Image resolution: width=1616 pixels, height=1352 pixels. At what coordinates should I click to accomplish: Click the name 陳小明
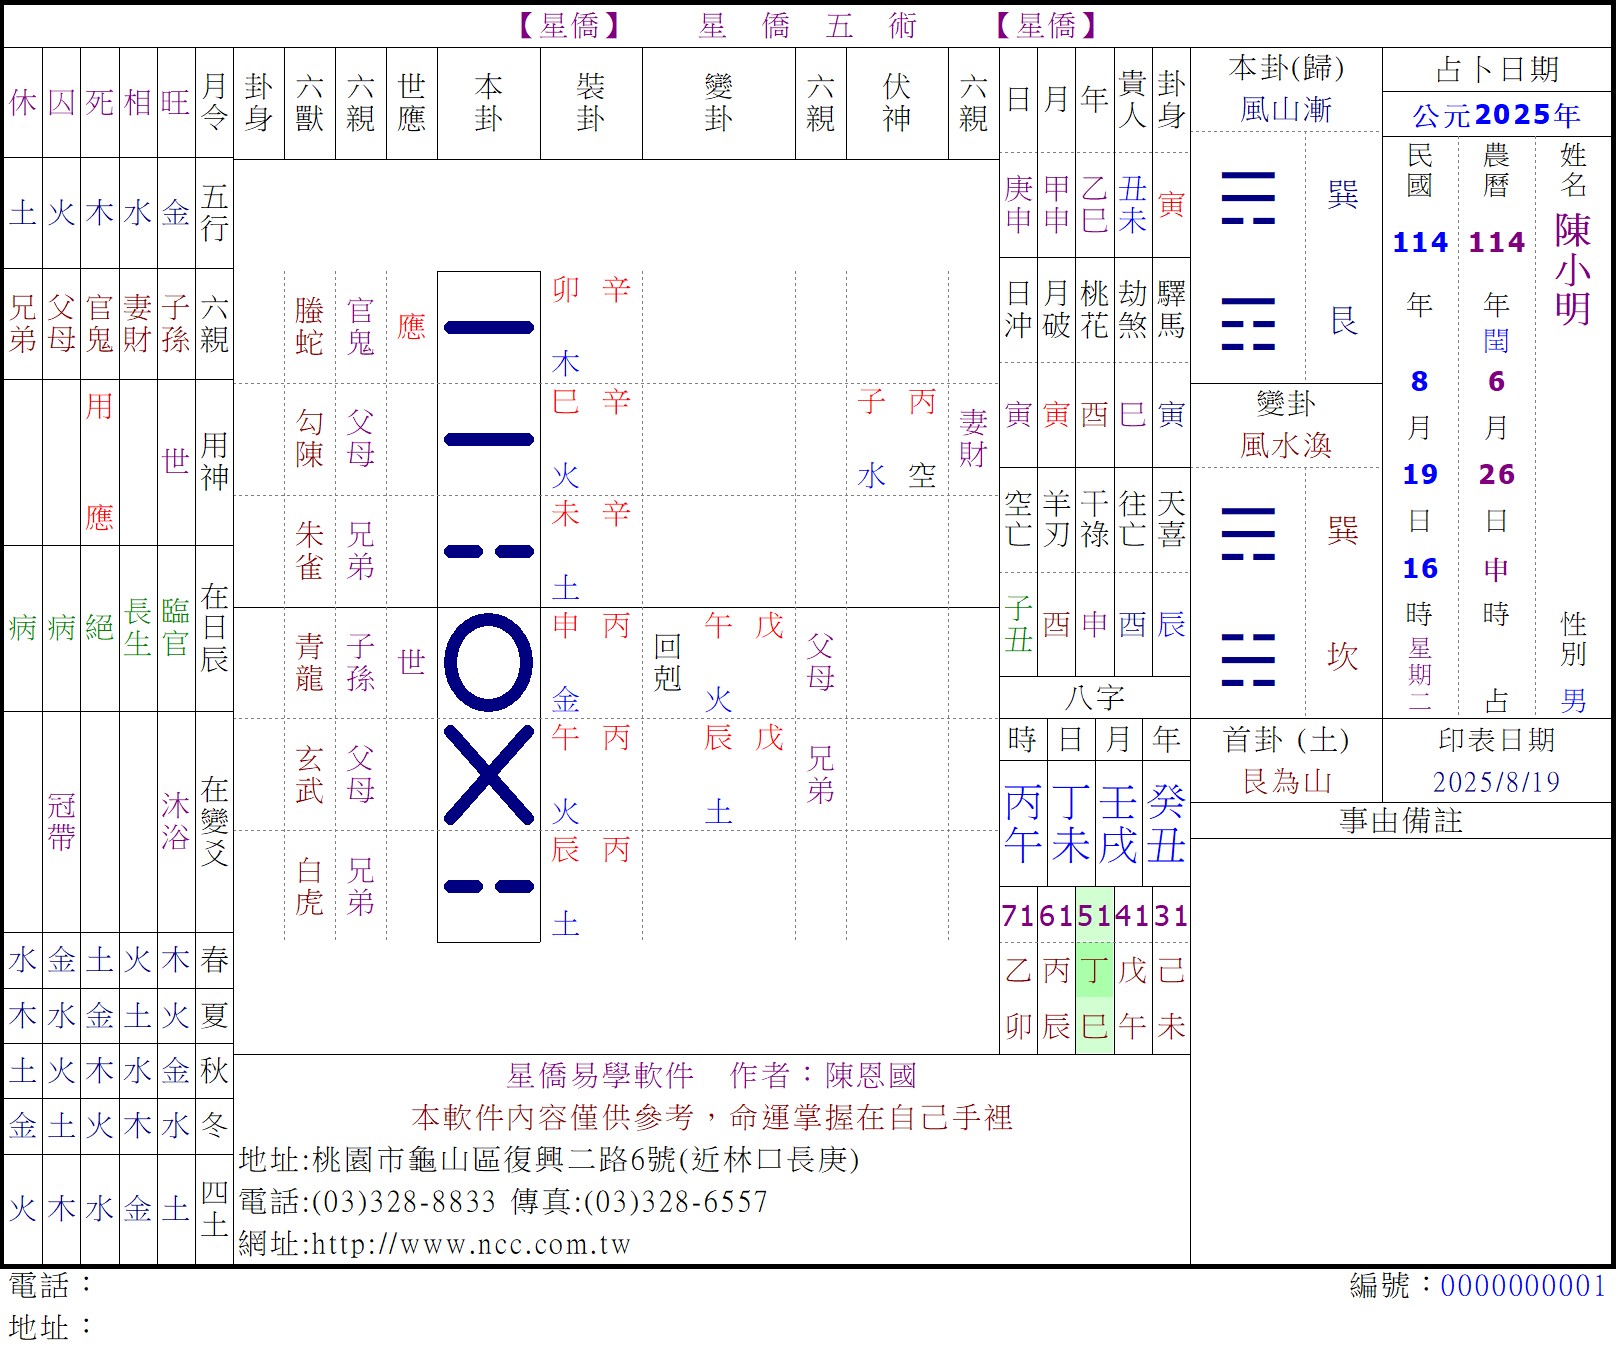[1572, 270]
